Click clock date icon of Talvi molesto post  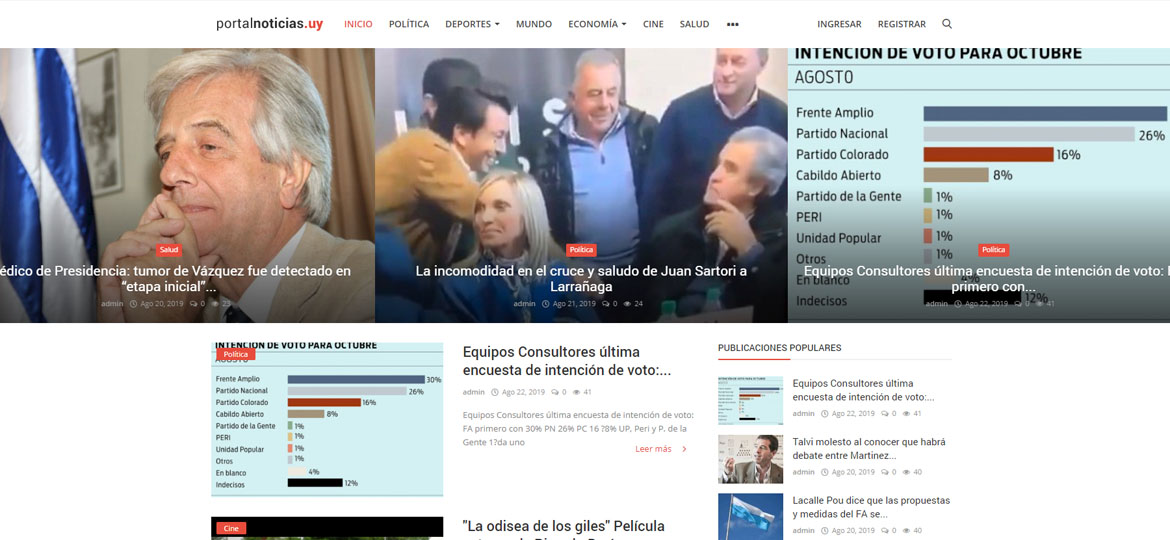[x=824, y=472]
